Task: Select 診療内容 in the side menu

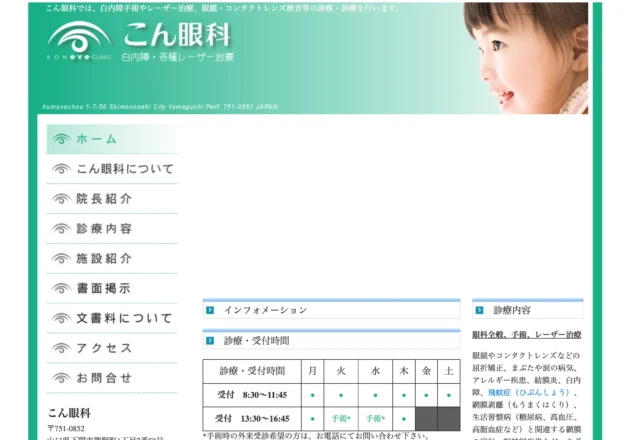Action: pos(112,229)
